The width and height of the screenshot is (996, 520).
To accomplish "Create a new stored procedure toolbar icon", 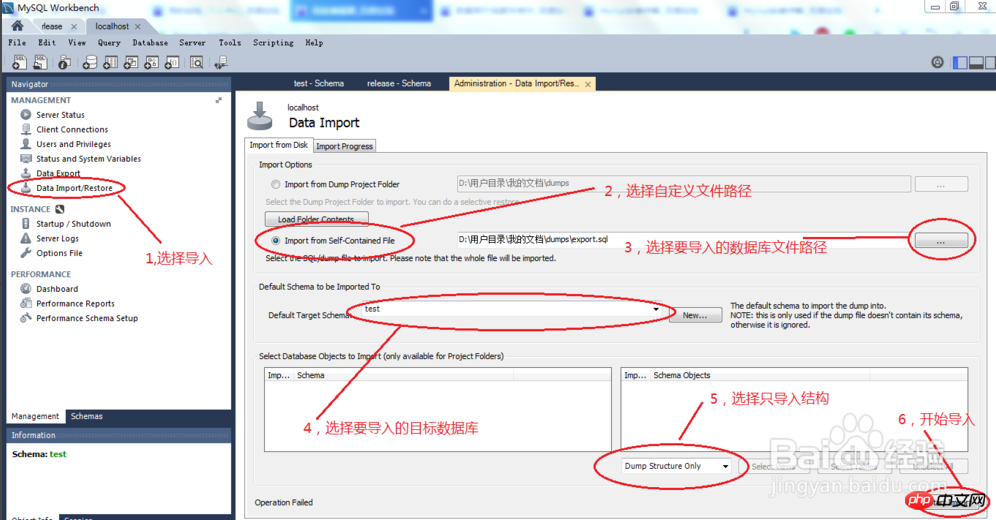I will tap(151, 62).
